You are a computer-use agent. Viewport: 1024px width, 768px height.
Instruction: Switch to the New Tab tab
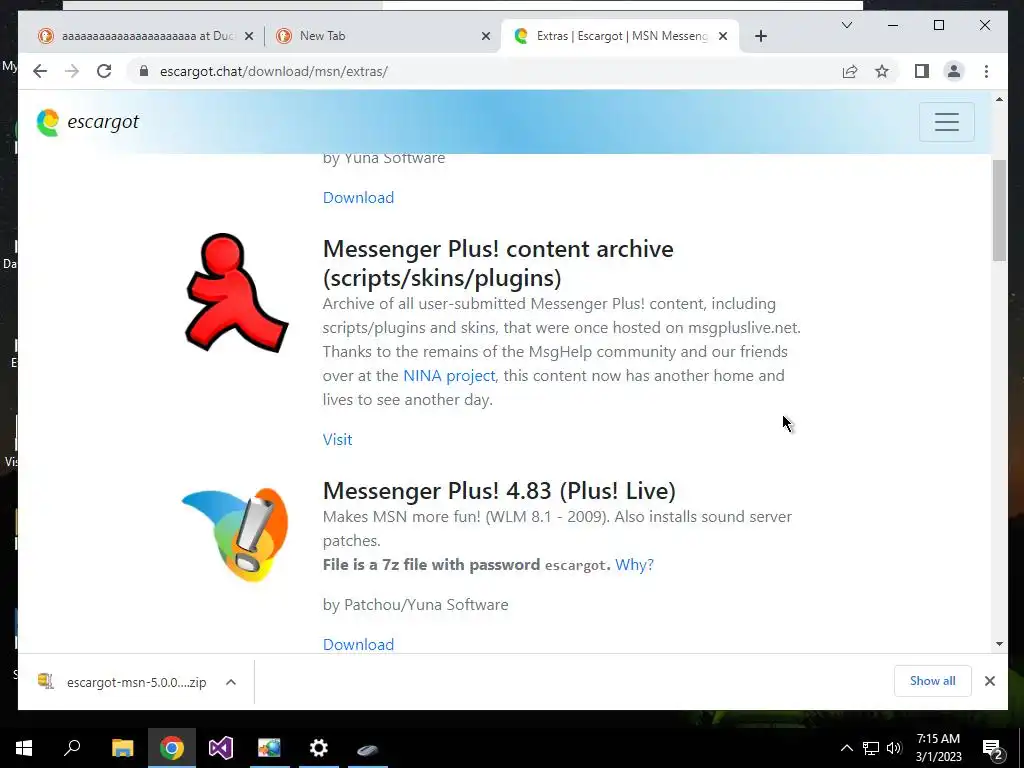[382, 36]
